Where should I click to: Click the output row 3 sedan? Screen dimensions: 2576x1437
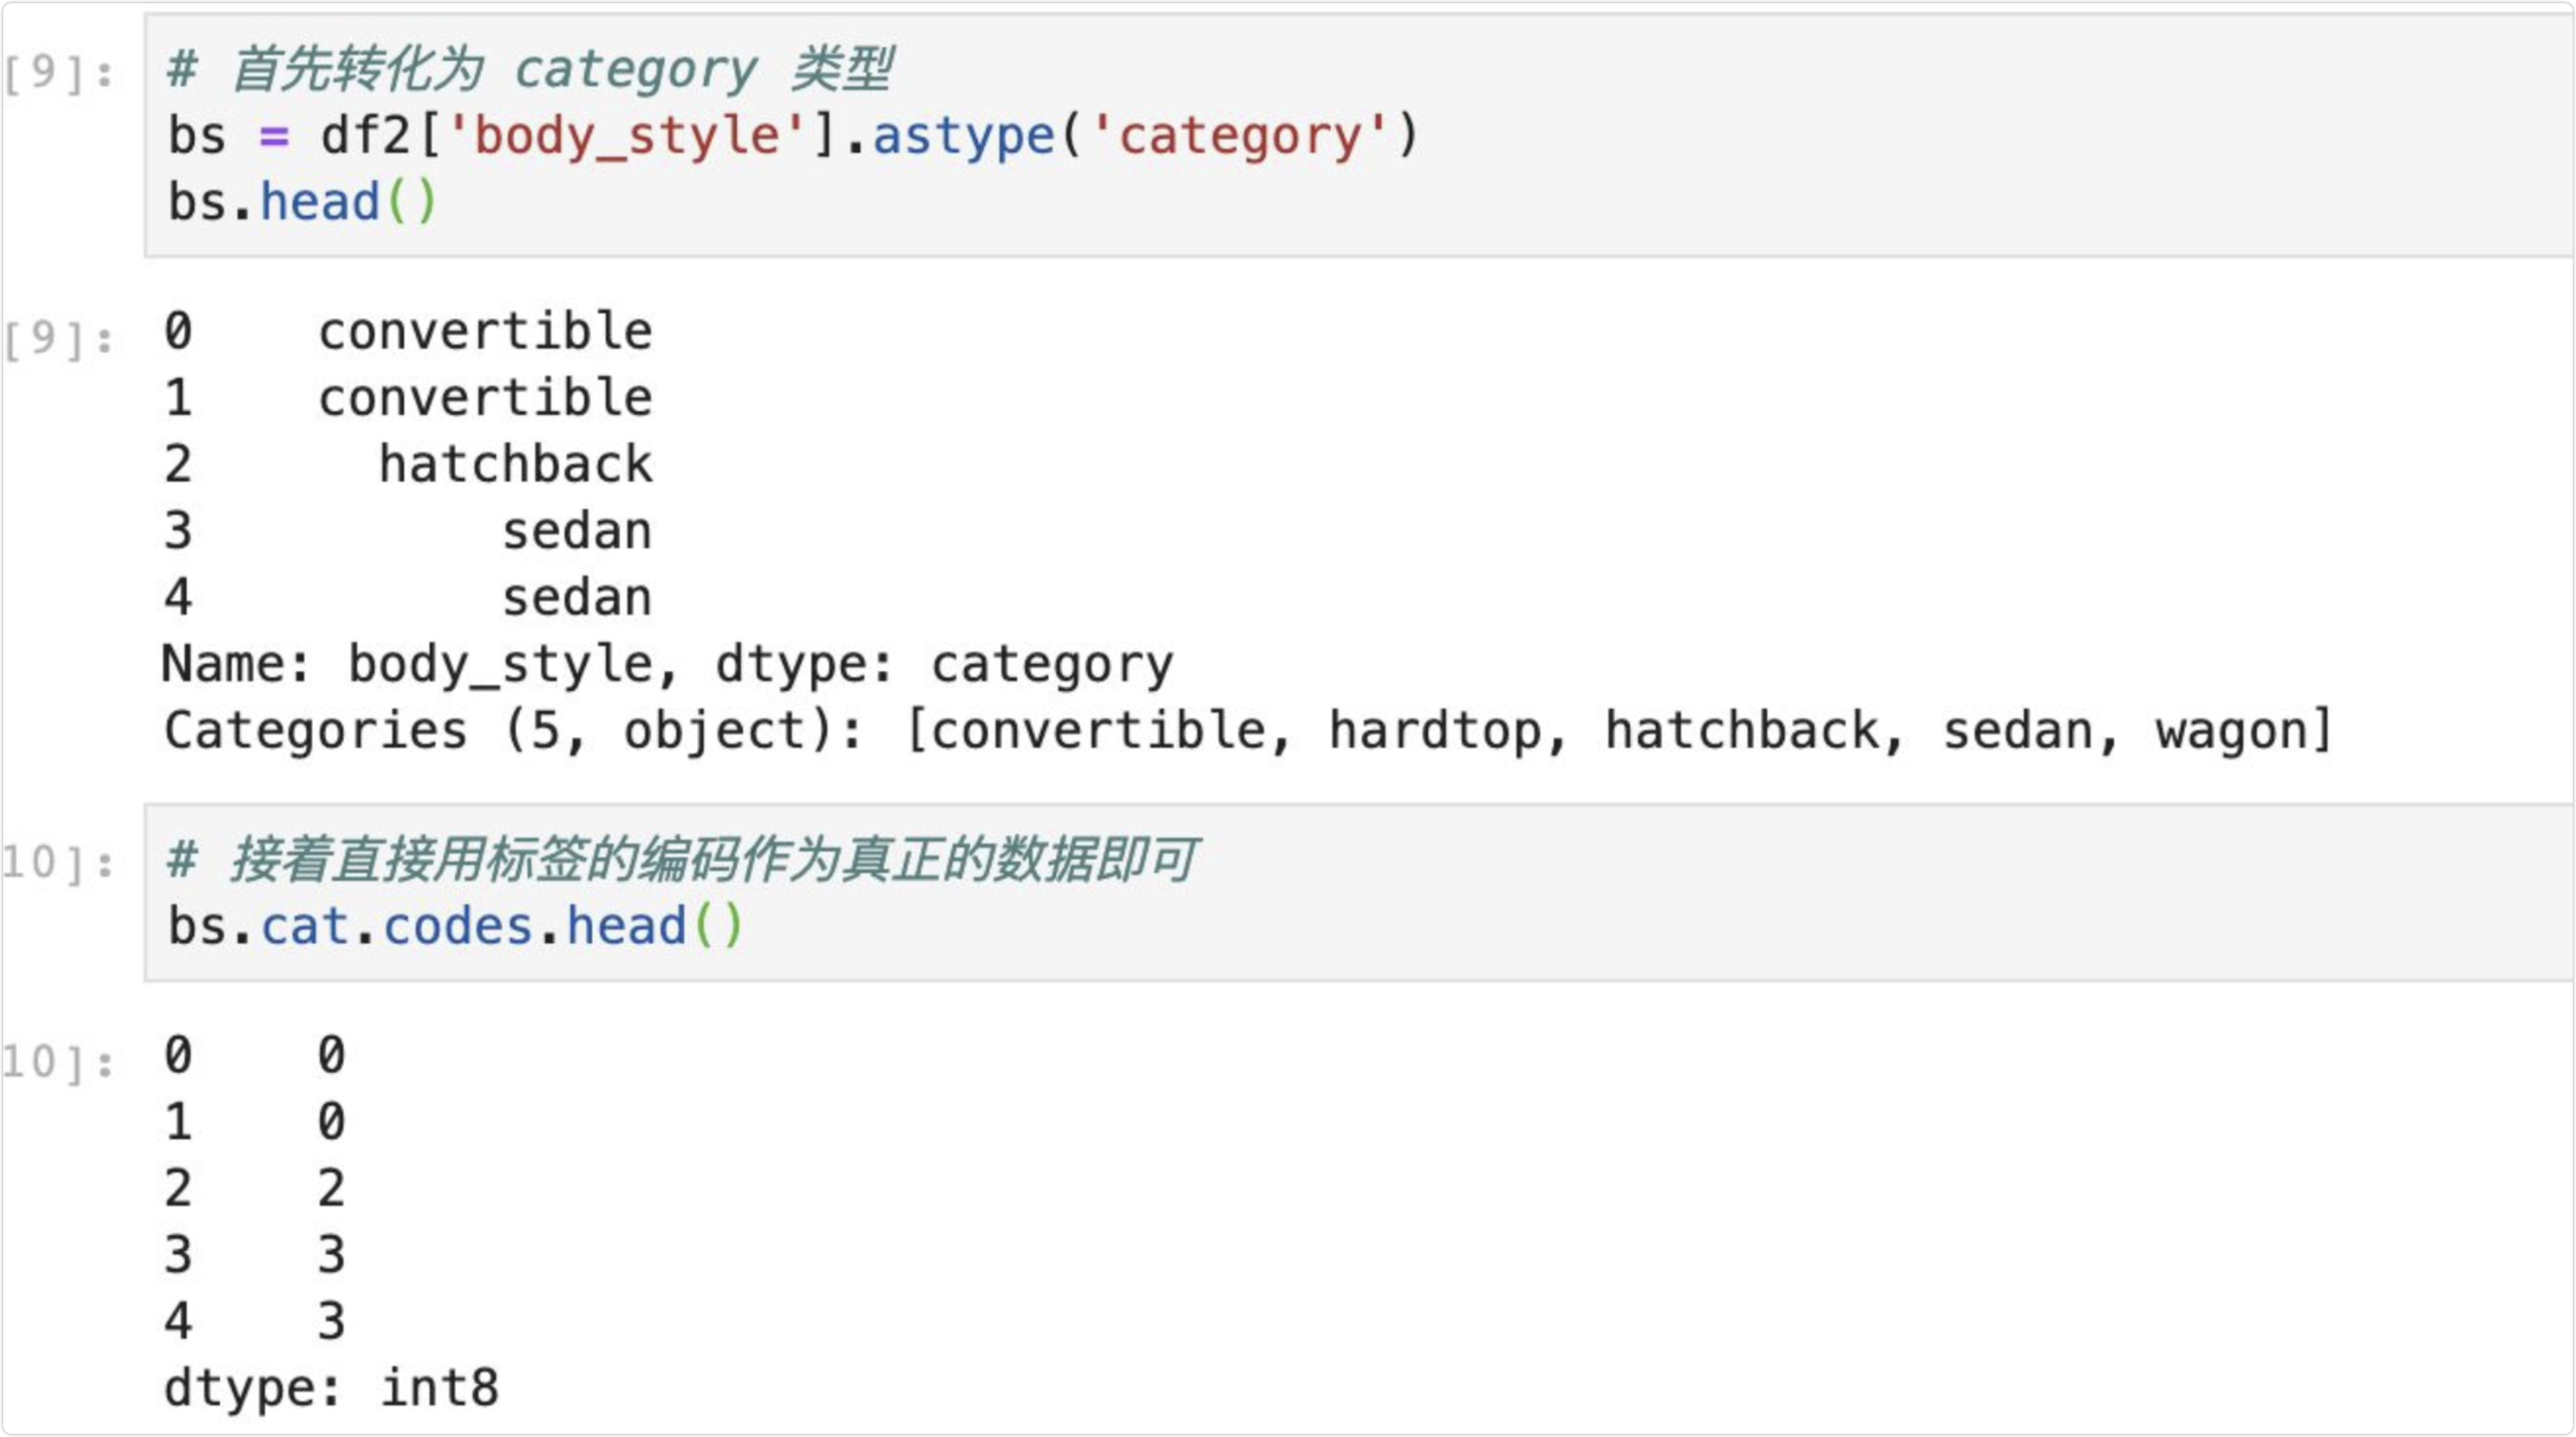(408, 531)
